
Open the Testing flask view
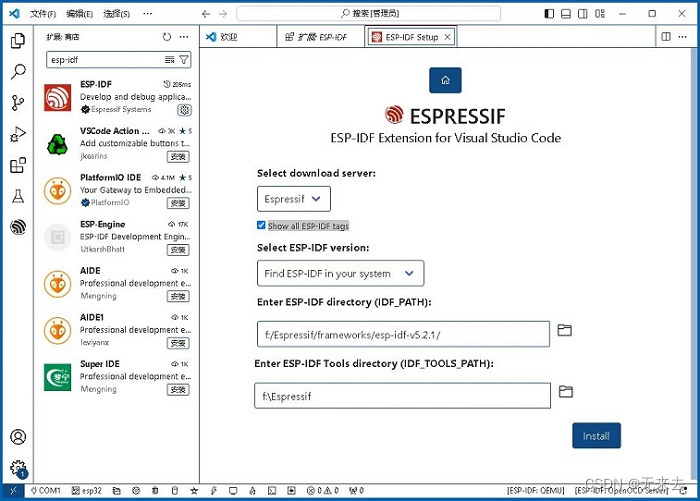pos(18,196)
